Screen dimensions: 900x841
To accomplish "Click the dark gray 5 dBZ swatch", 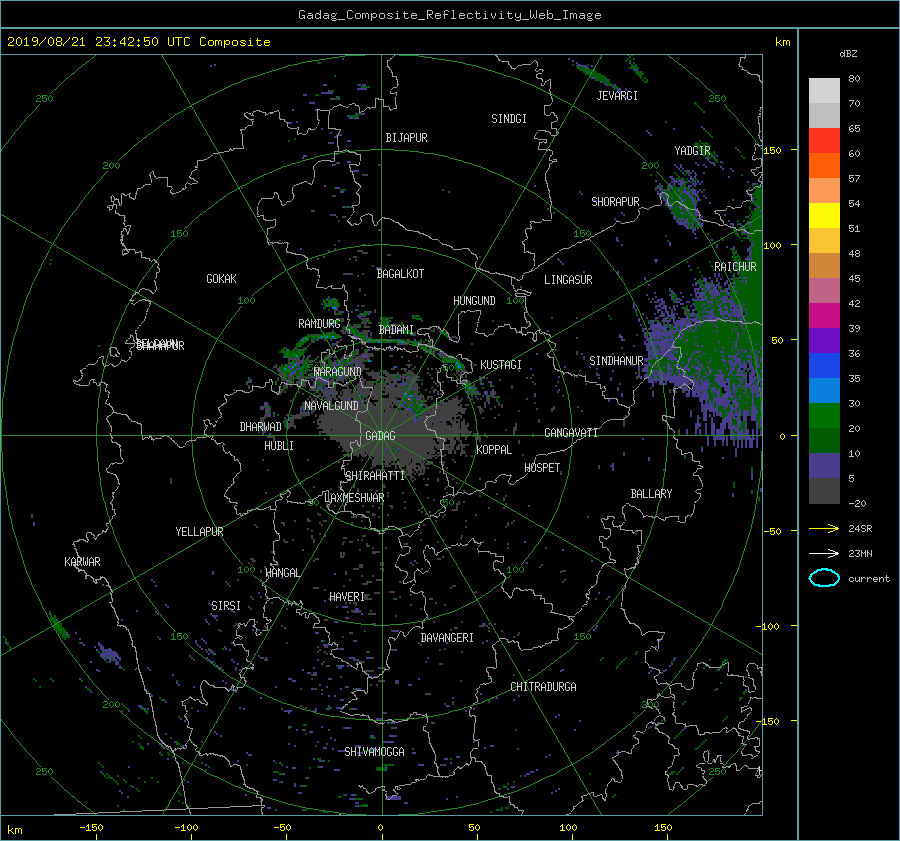I will (824, 490).
